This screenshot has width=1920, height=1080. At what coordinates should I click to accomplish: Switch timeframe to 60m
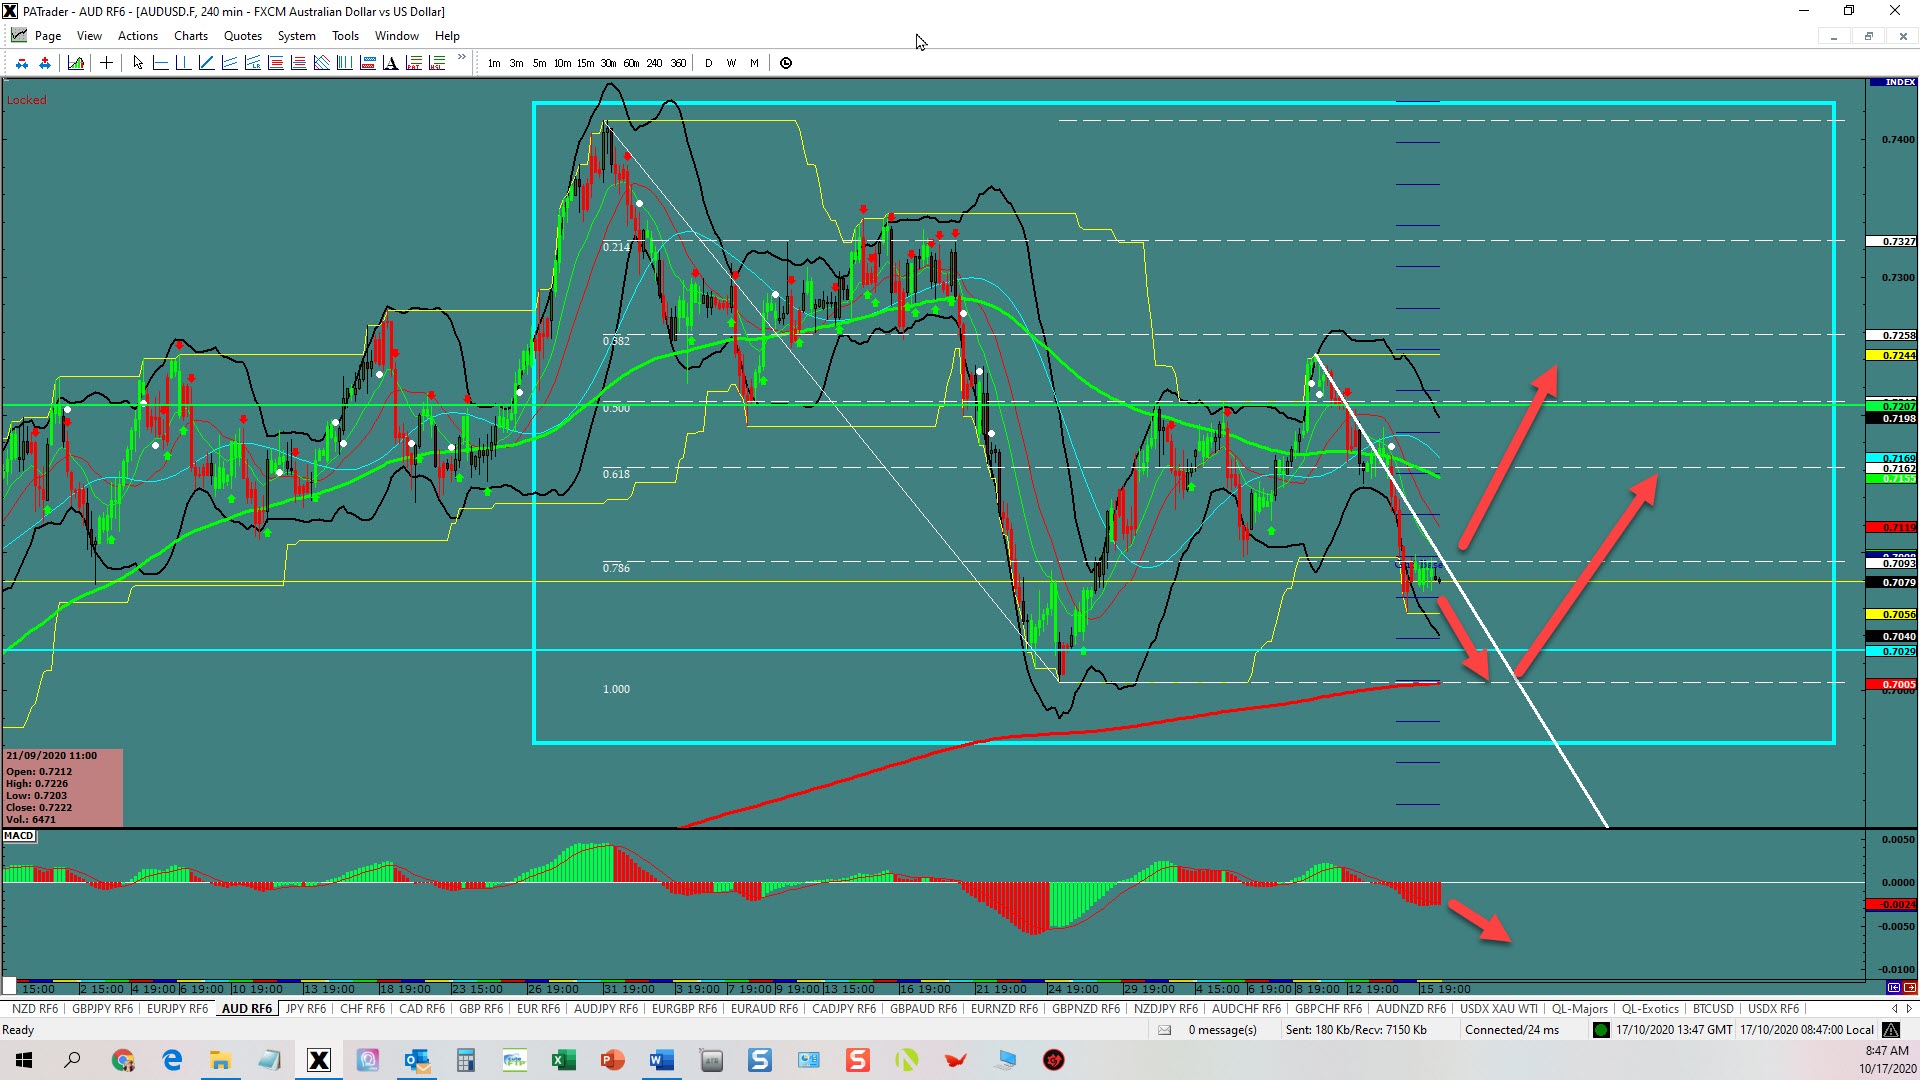pos(631,63)
